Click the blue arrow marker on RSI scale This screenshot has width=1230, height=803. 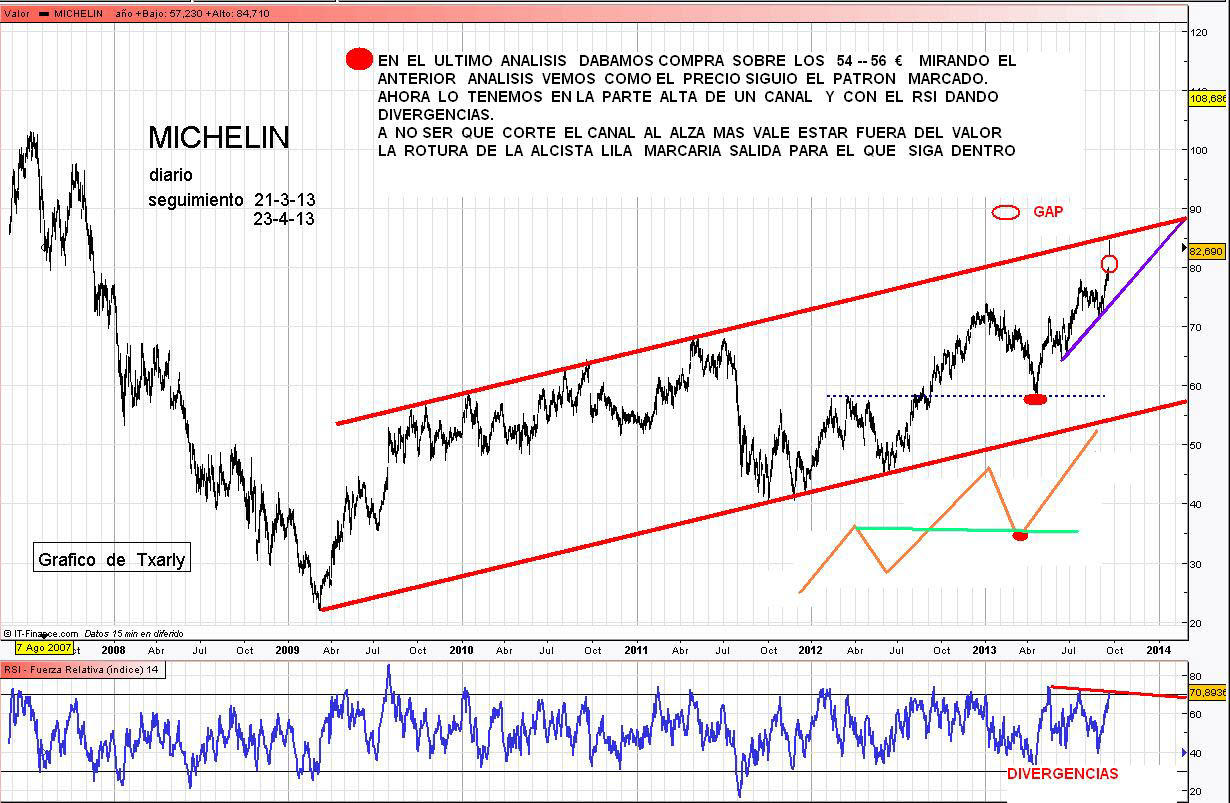tap(1184, 752)
